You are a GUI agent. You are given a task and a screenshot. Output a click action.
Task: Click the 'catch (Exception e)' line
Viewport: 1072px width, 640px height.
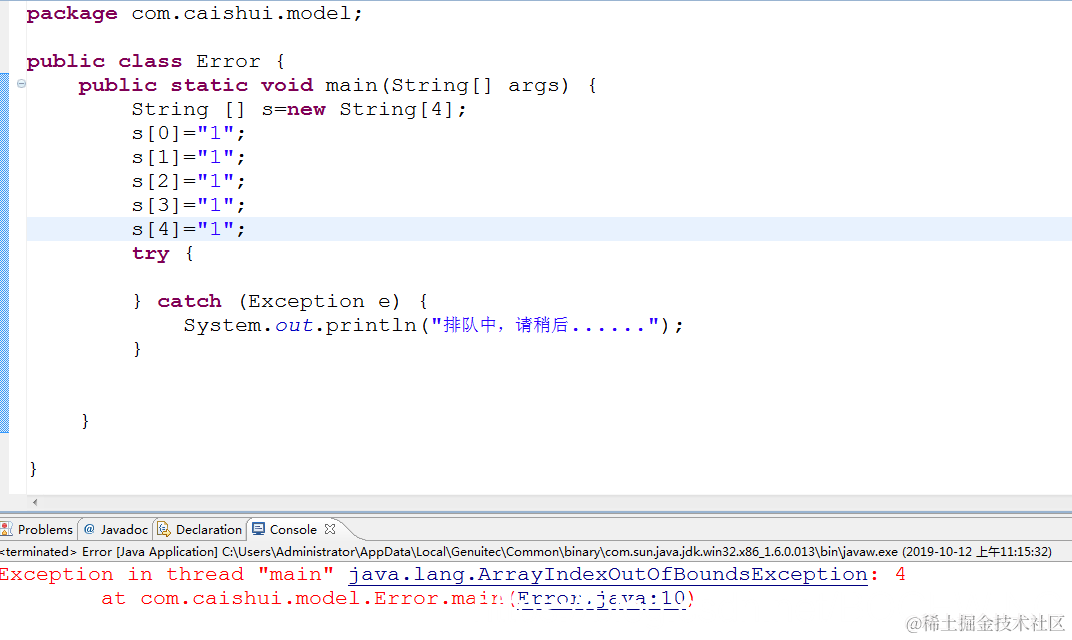coord(280,302)
